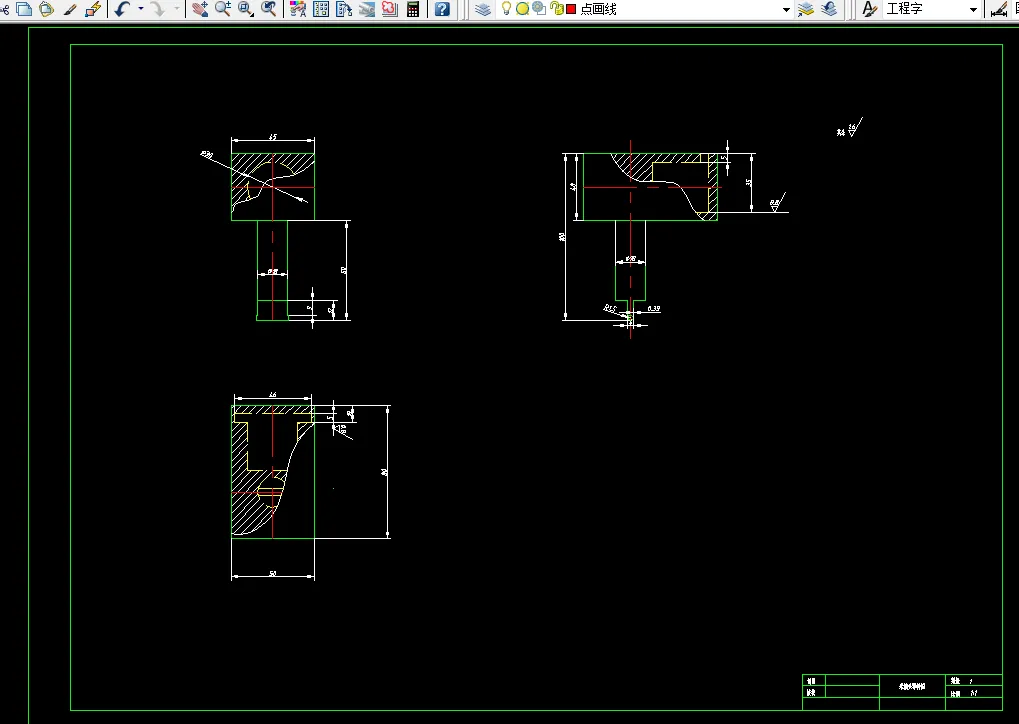Toggle the layer freeze sun icon
This screenshot has height=724, width=1019.
[522, 9]
